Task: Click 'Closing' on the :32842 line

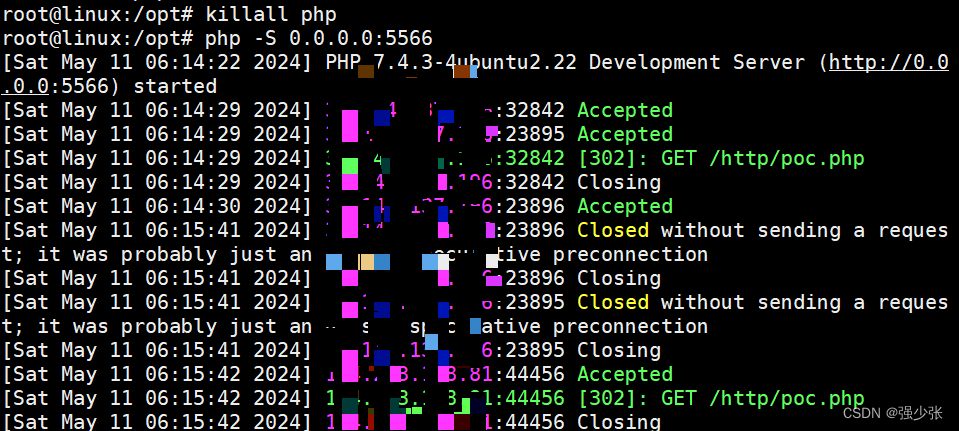Action: point(619,182)
